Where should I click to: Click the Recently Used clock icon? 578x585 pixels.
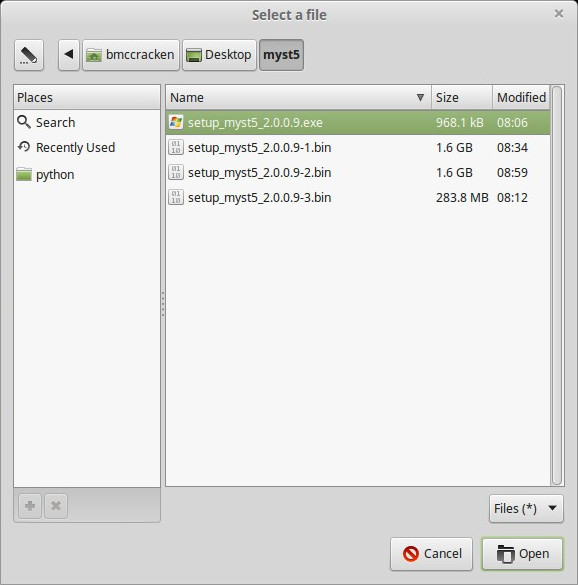point(24,146)
